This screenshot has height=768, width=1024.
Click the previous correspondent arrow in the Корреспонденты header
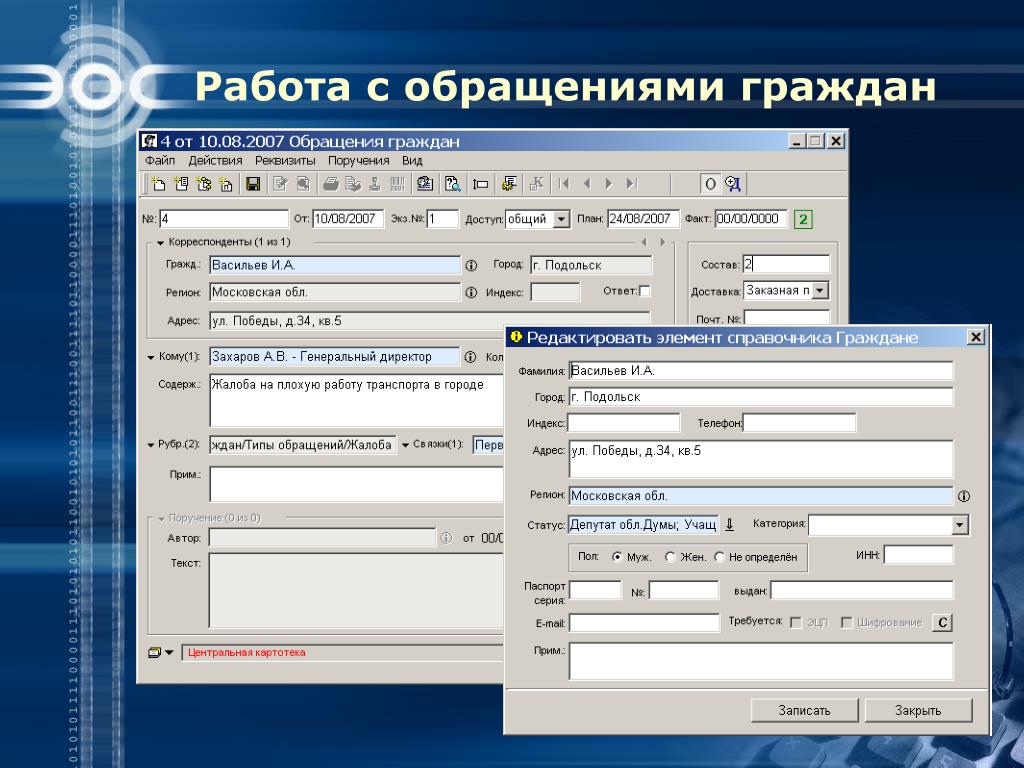643,242
